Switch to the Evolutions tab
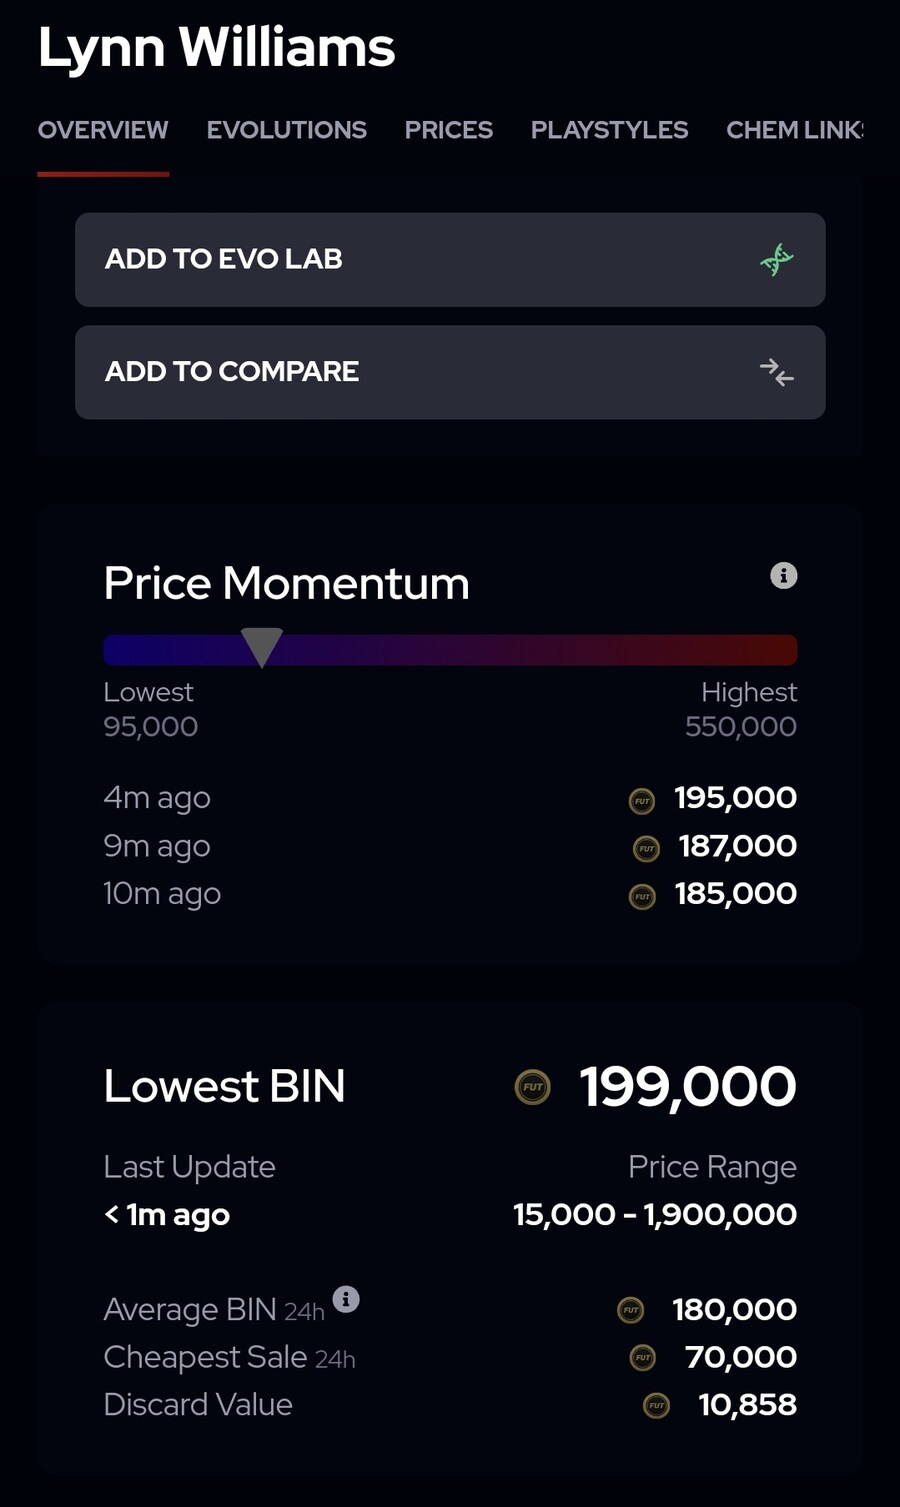The image size is (900, 1507). click(287, 130)
